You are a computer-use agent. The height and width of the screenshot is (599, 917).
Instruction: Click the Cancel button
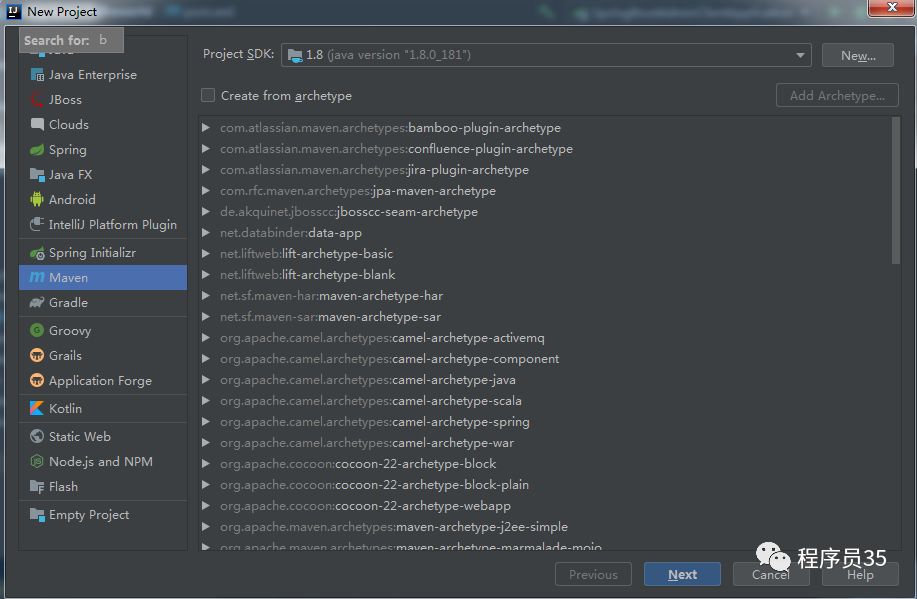tap(771, 574)
